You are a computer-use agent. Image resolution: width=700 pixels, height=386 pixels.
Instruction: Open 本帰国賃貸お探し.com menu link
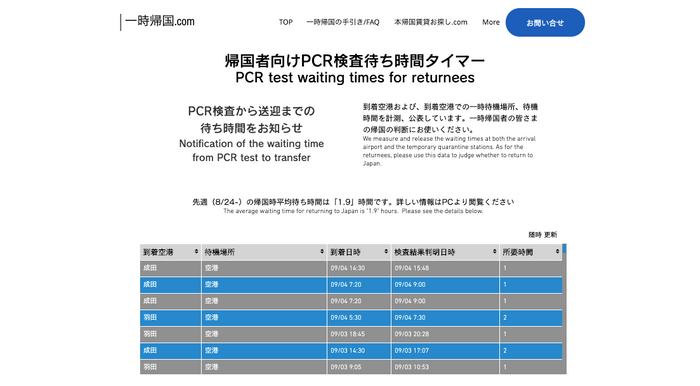coord(431,22)
